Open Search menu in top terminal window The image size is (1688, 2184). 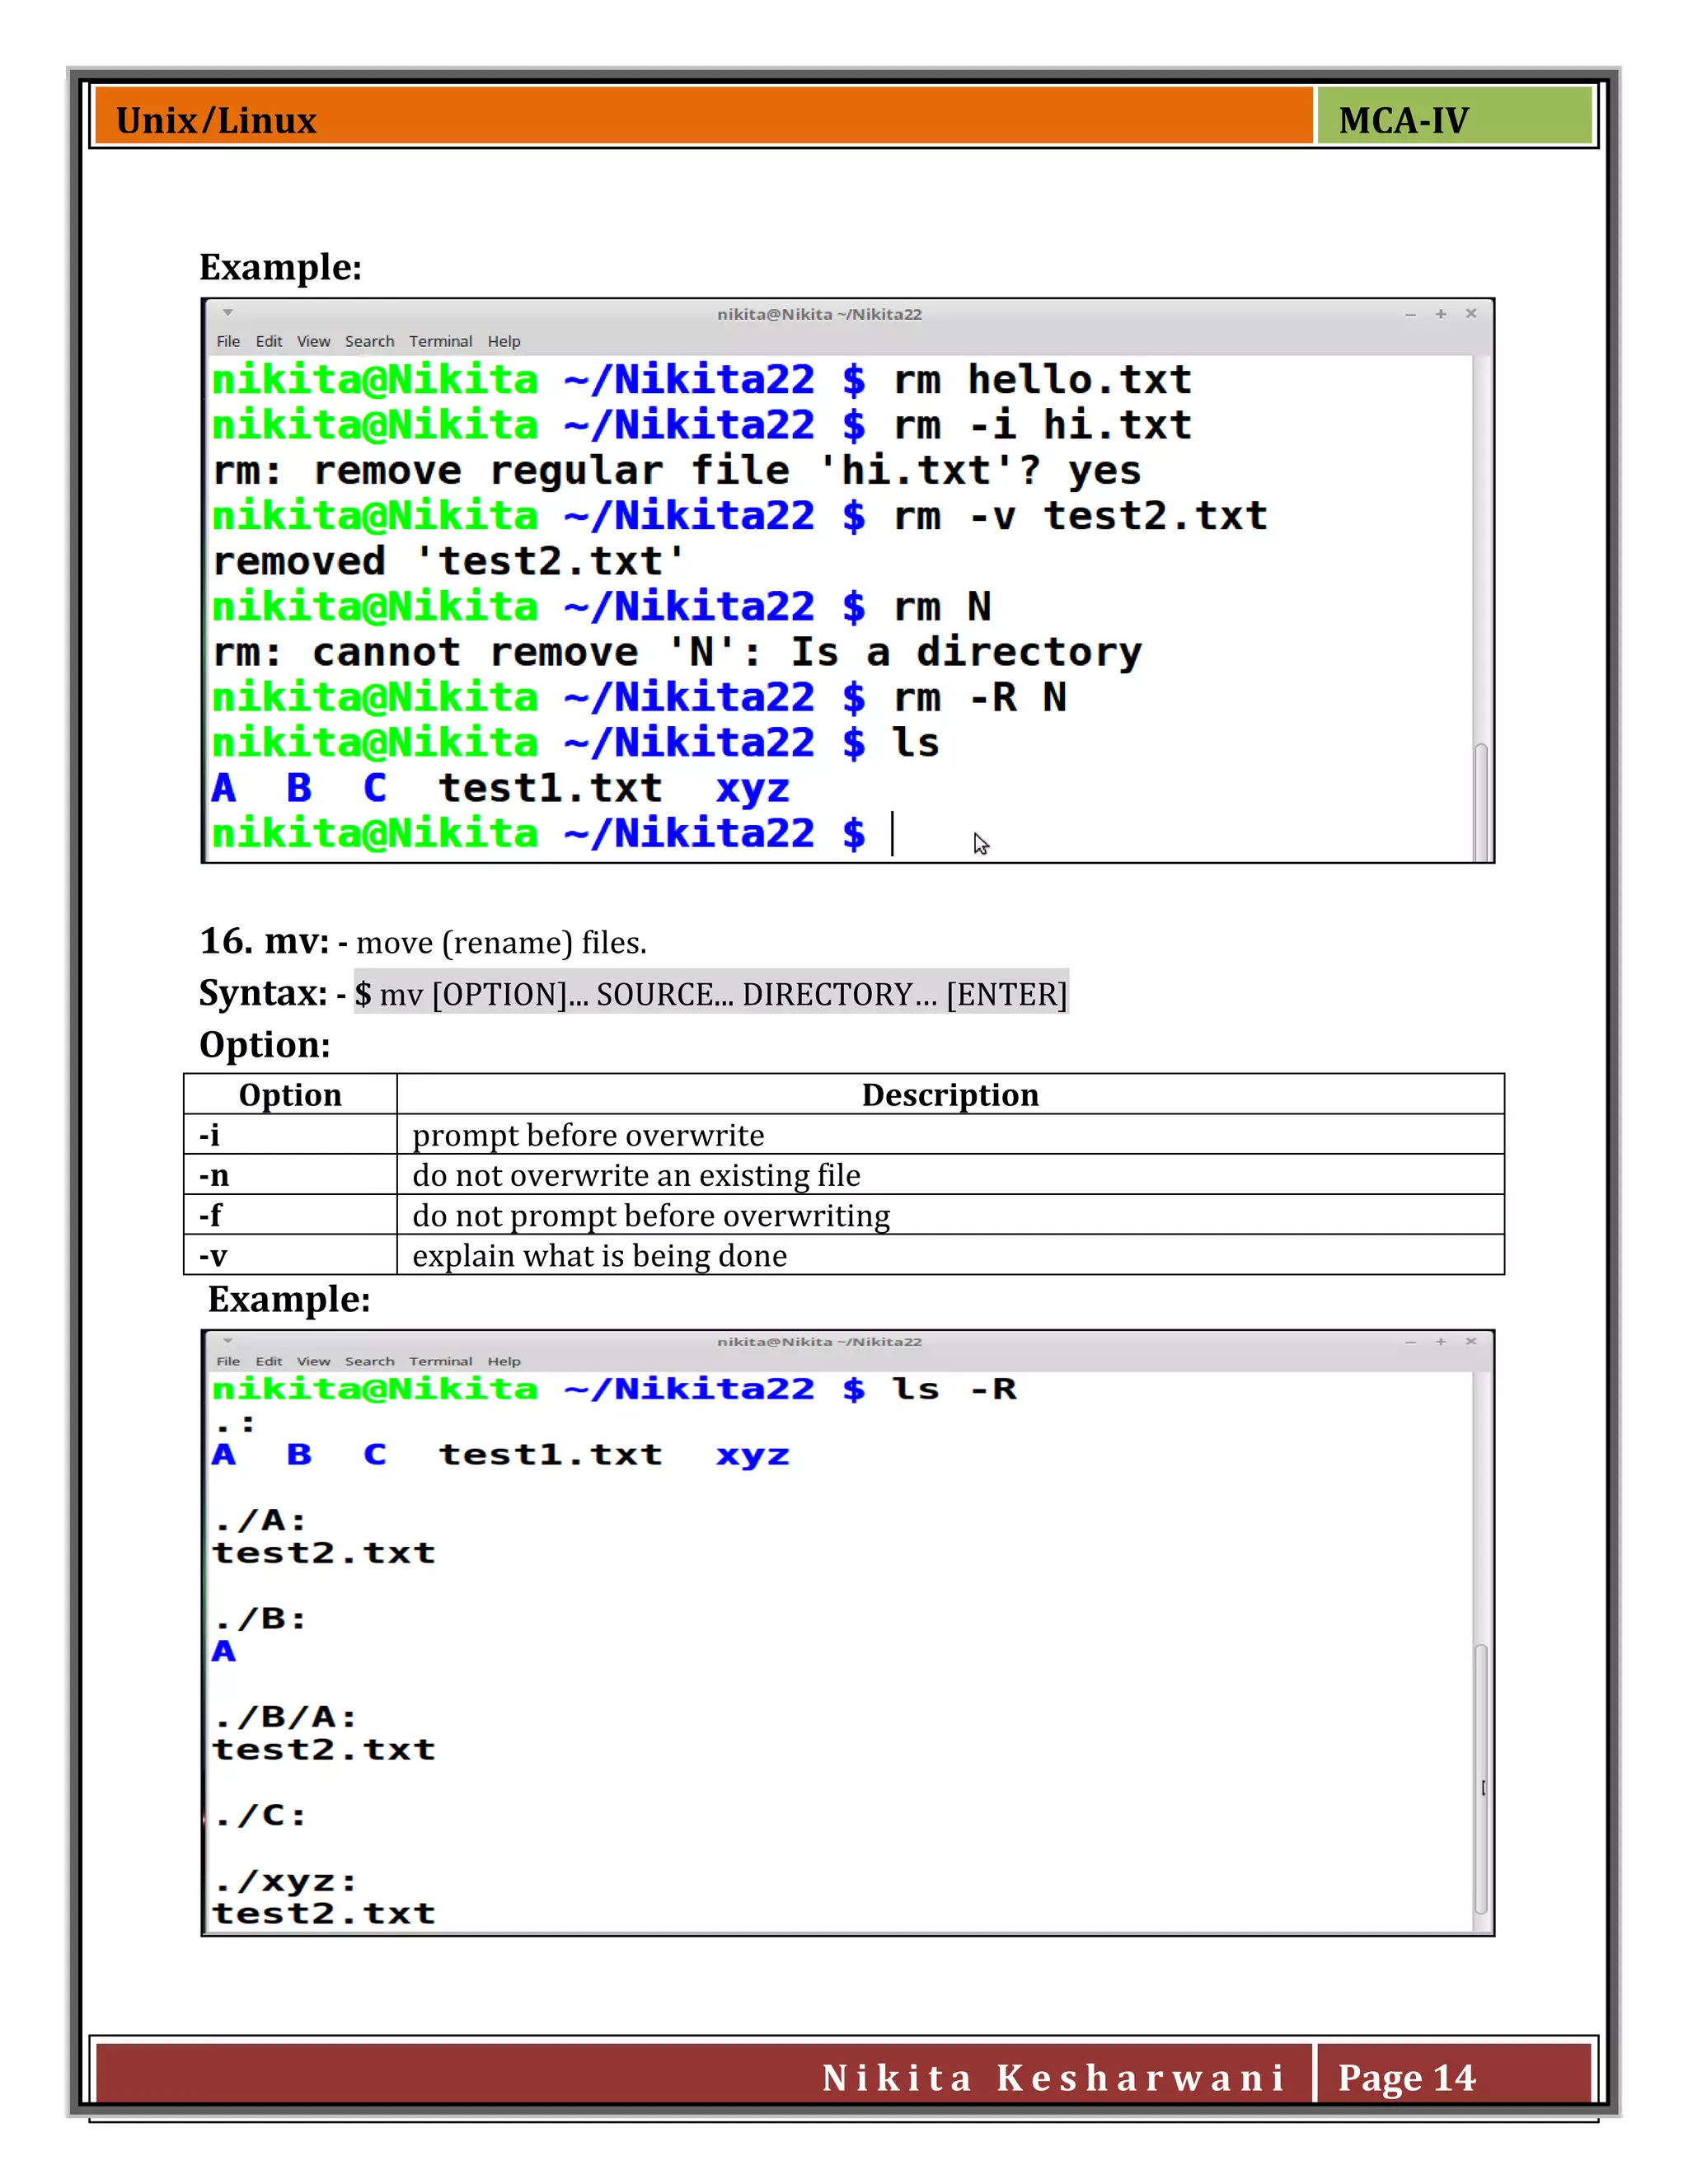tap(369, 341)
